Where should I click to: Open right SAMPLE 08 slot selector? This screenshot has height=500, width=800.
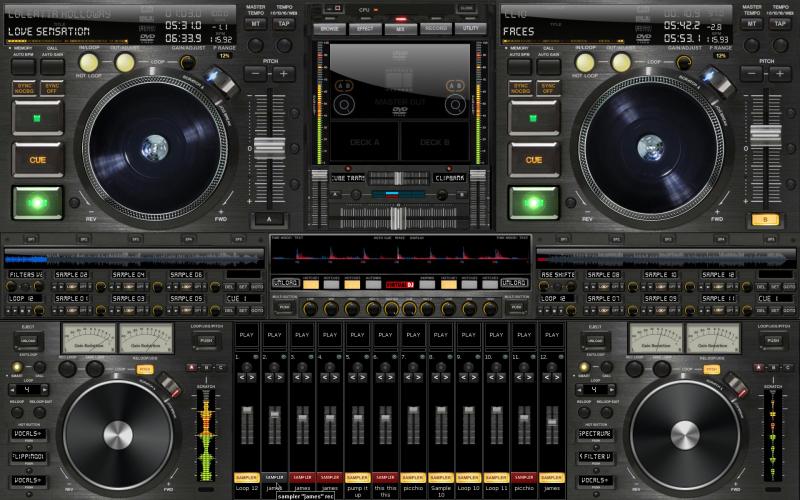(x=604, y=274)
